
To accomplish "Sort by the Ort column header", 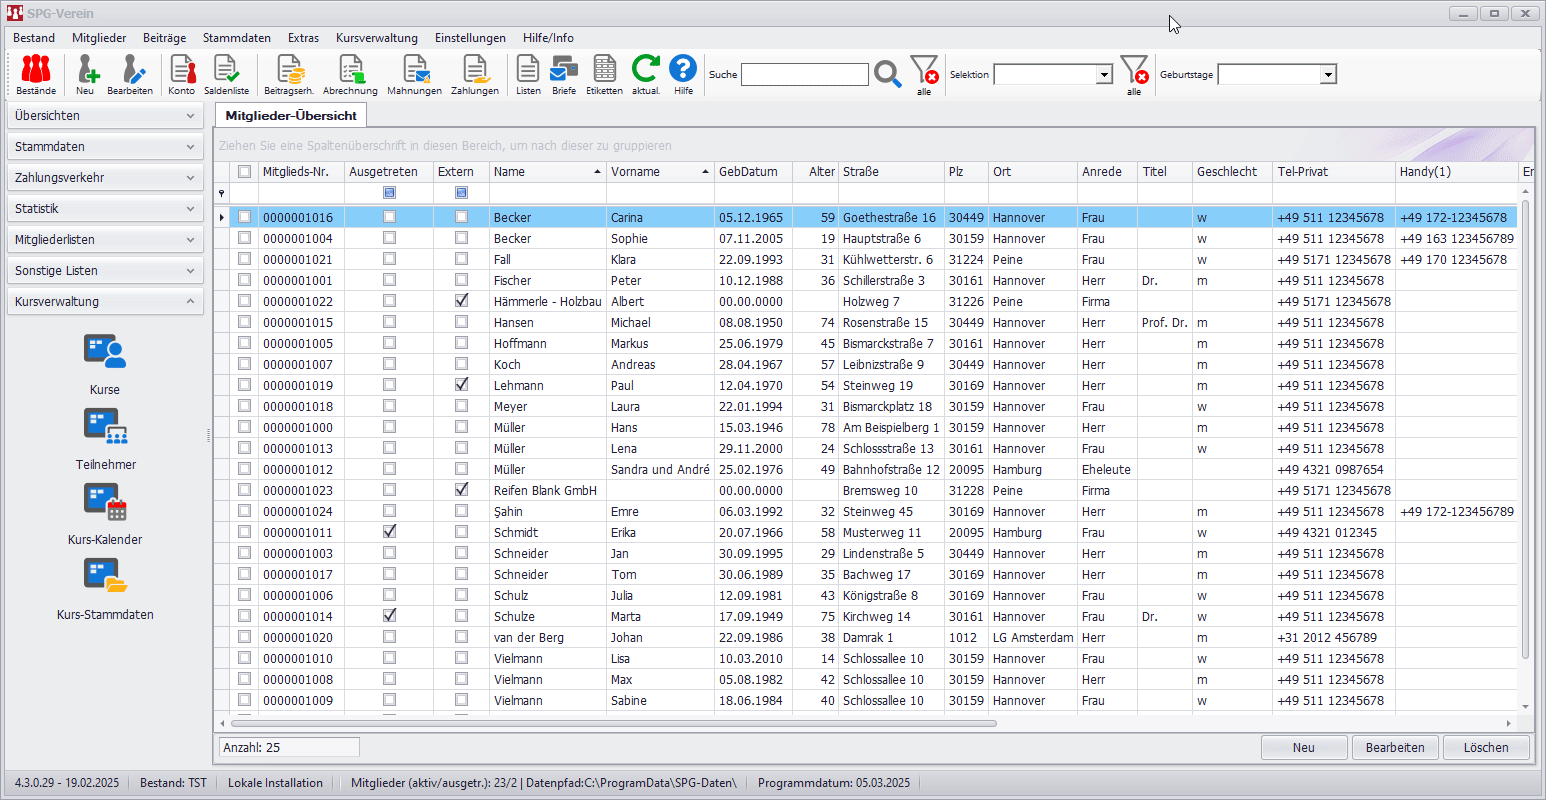I will (x=1033, y=172).
